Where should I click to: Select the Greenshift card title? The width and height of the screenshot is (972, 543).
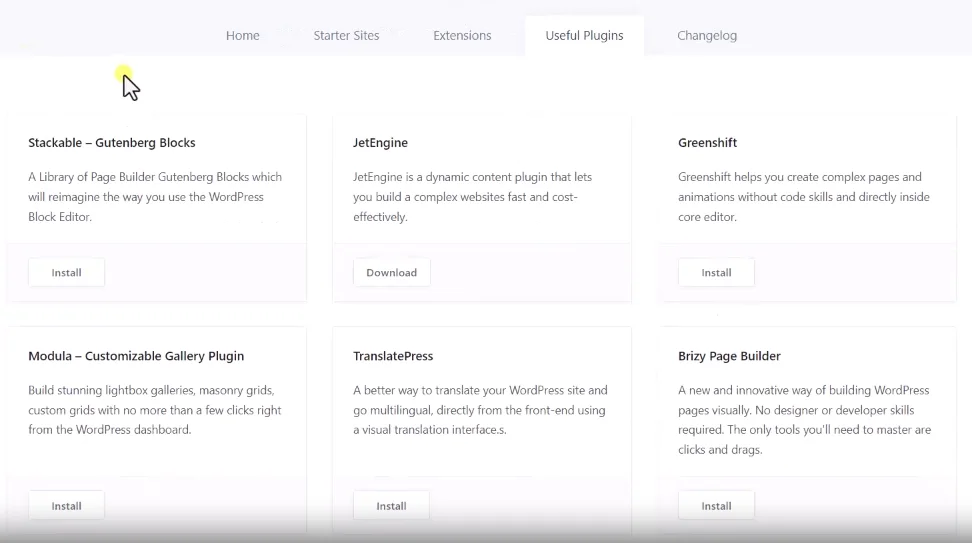click(x=707, y=143)
